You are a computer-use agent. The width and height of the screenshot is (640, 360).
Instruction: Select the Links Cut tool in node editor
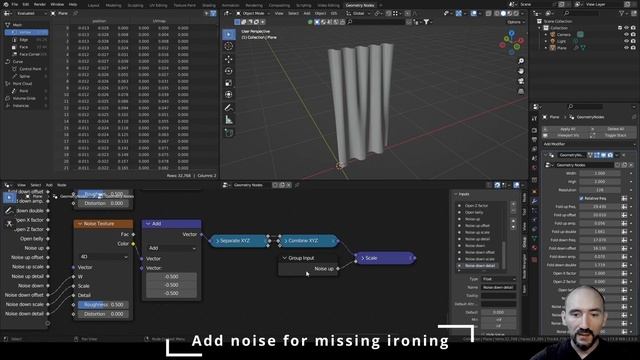click(x=9, y=224)
